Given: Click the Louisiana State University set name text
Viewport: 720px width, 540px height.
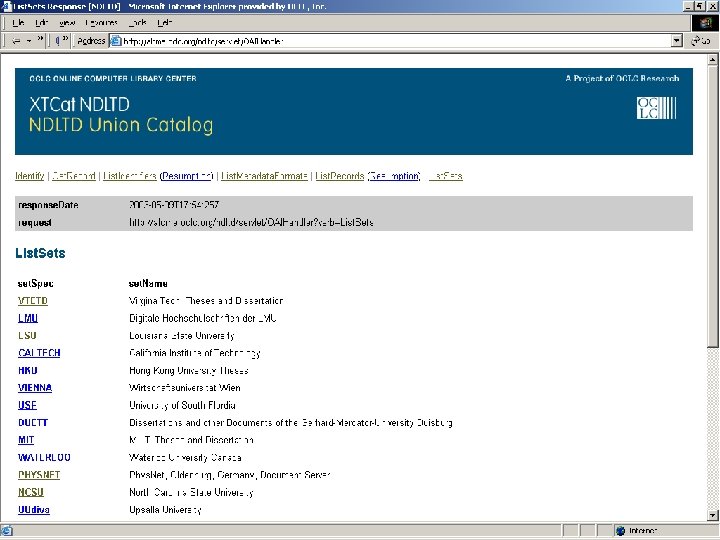Looking at the screenshot, I should (182, 336).
